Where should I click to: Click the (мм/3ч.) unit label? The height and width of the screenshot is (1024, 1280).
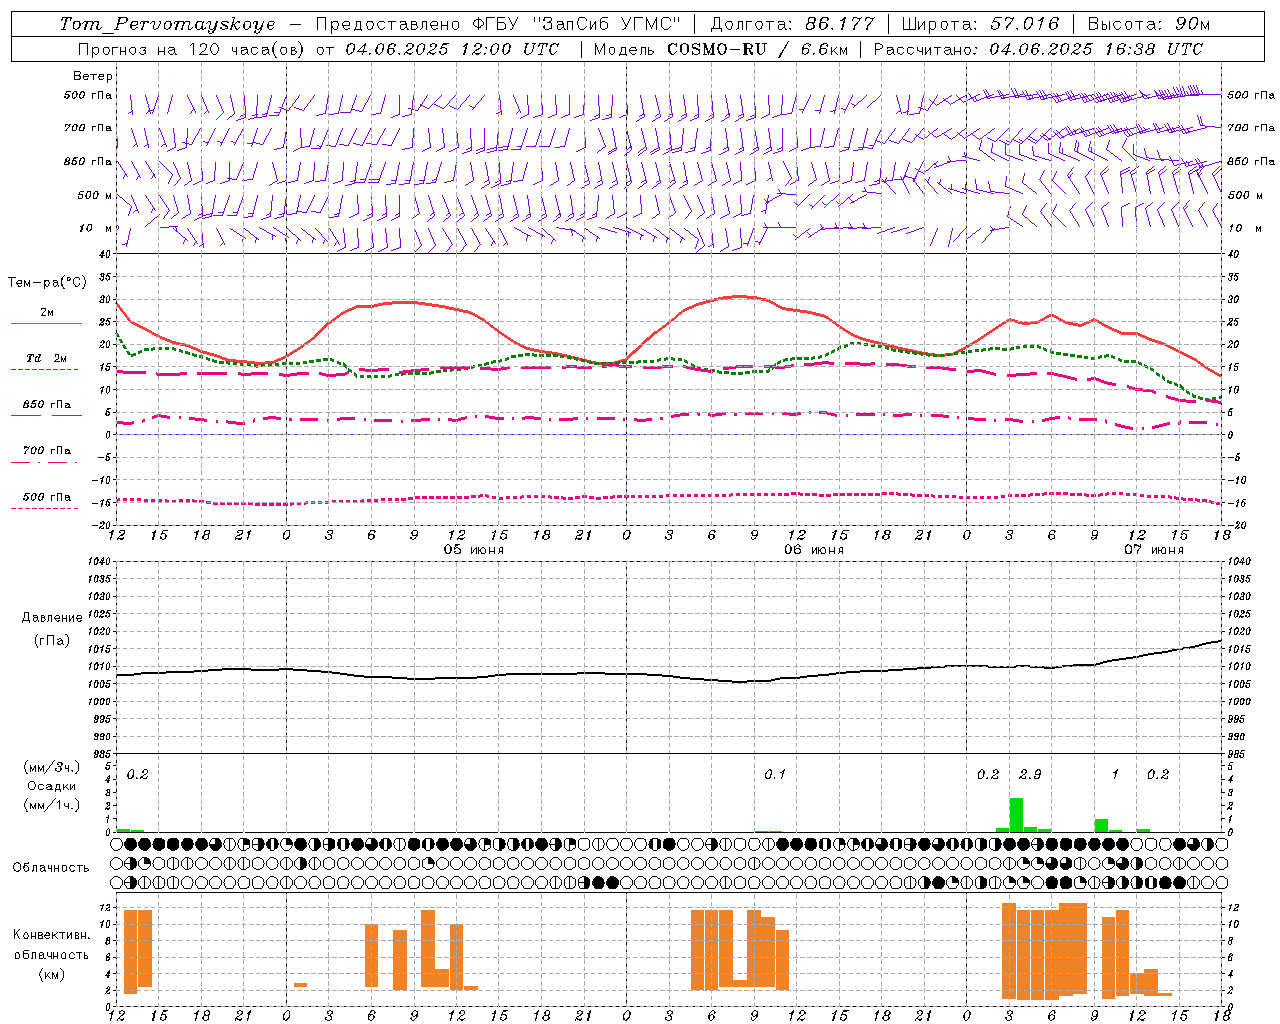52,767
